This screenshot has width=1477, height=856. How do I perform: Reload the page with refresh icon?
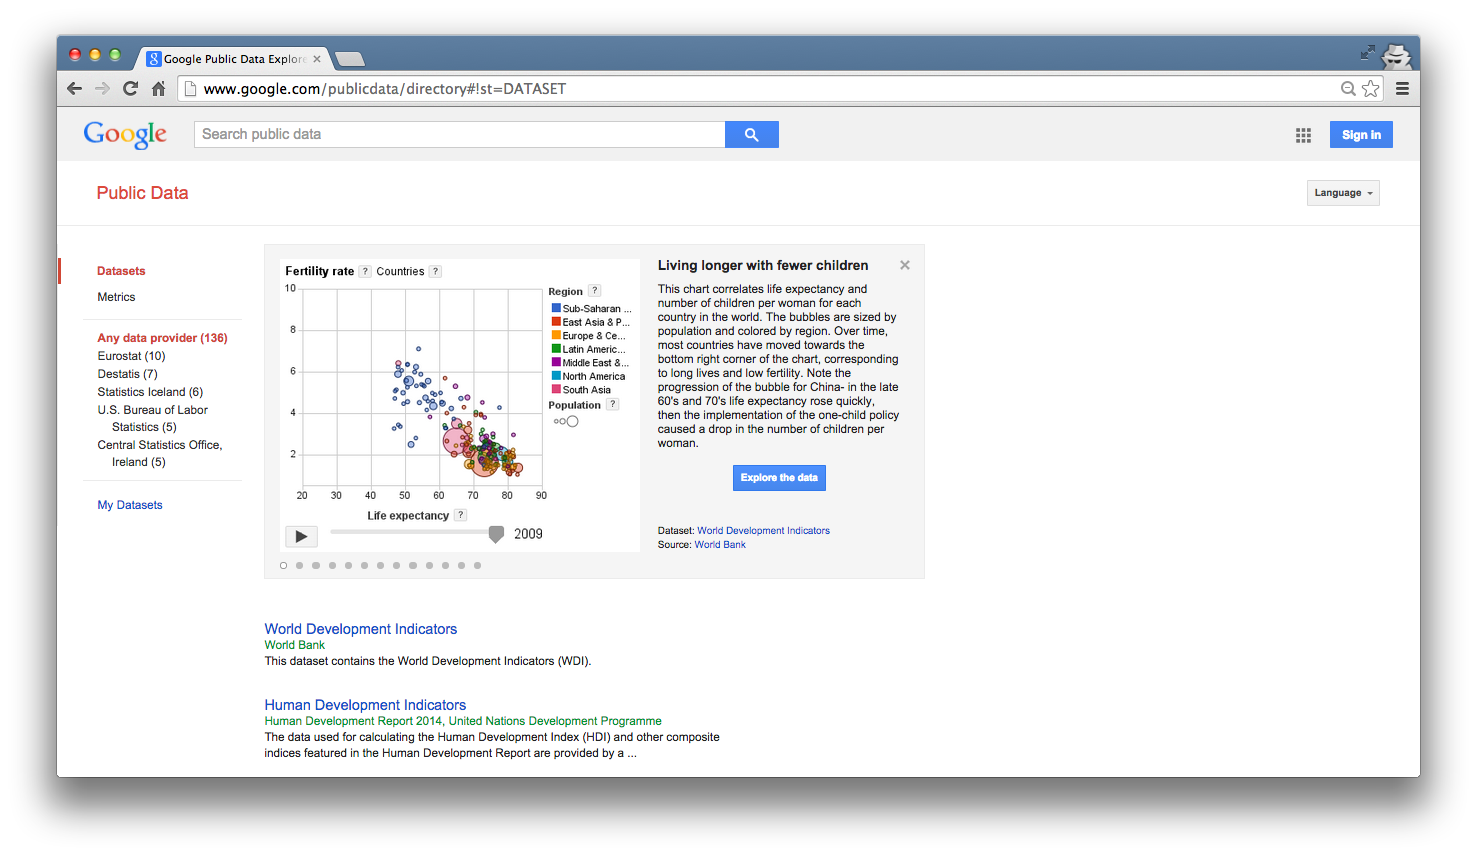pyautogui.click(x=130, y=88)
